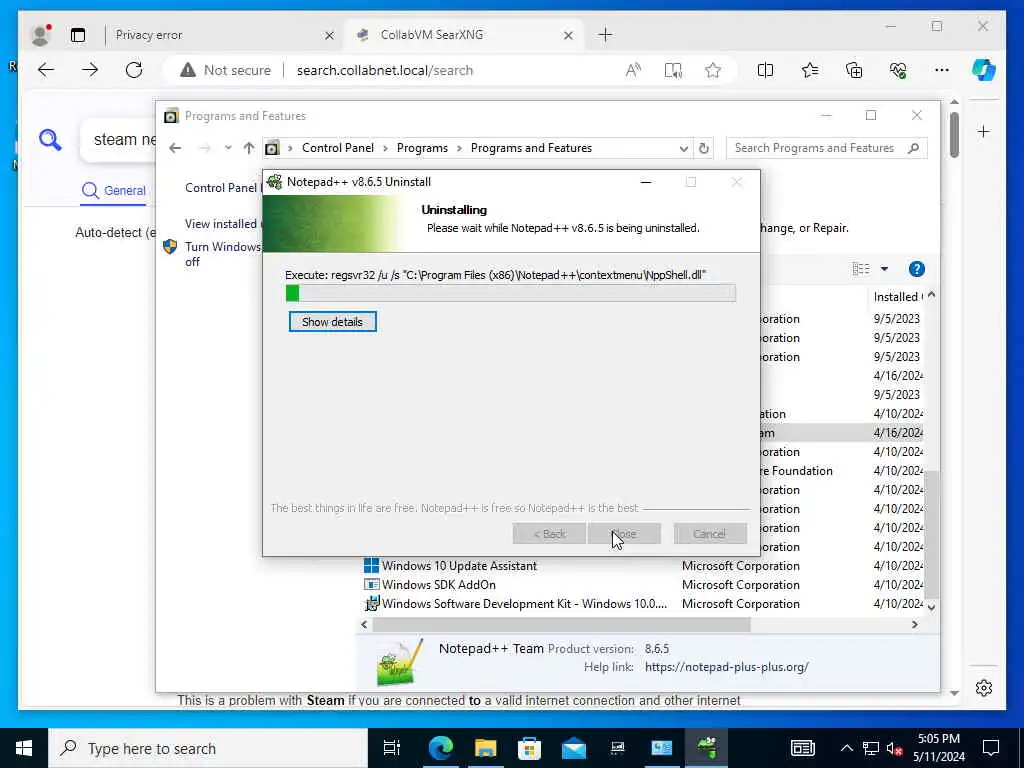The height and width of the screenshot is (768, 1024).
Task: Open File Explorer from taskbar
Action: pos(485,748)
